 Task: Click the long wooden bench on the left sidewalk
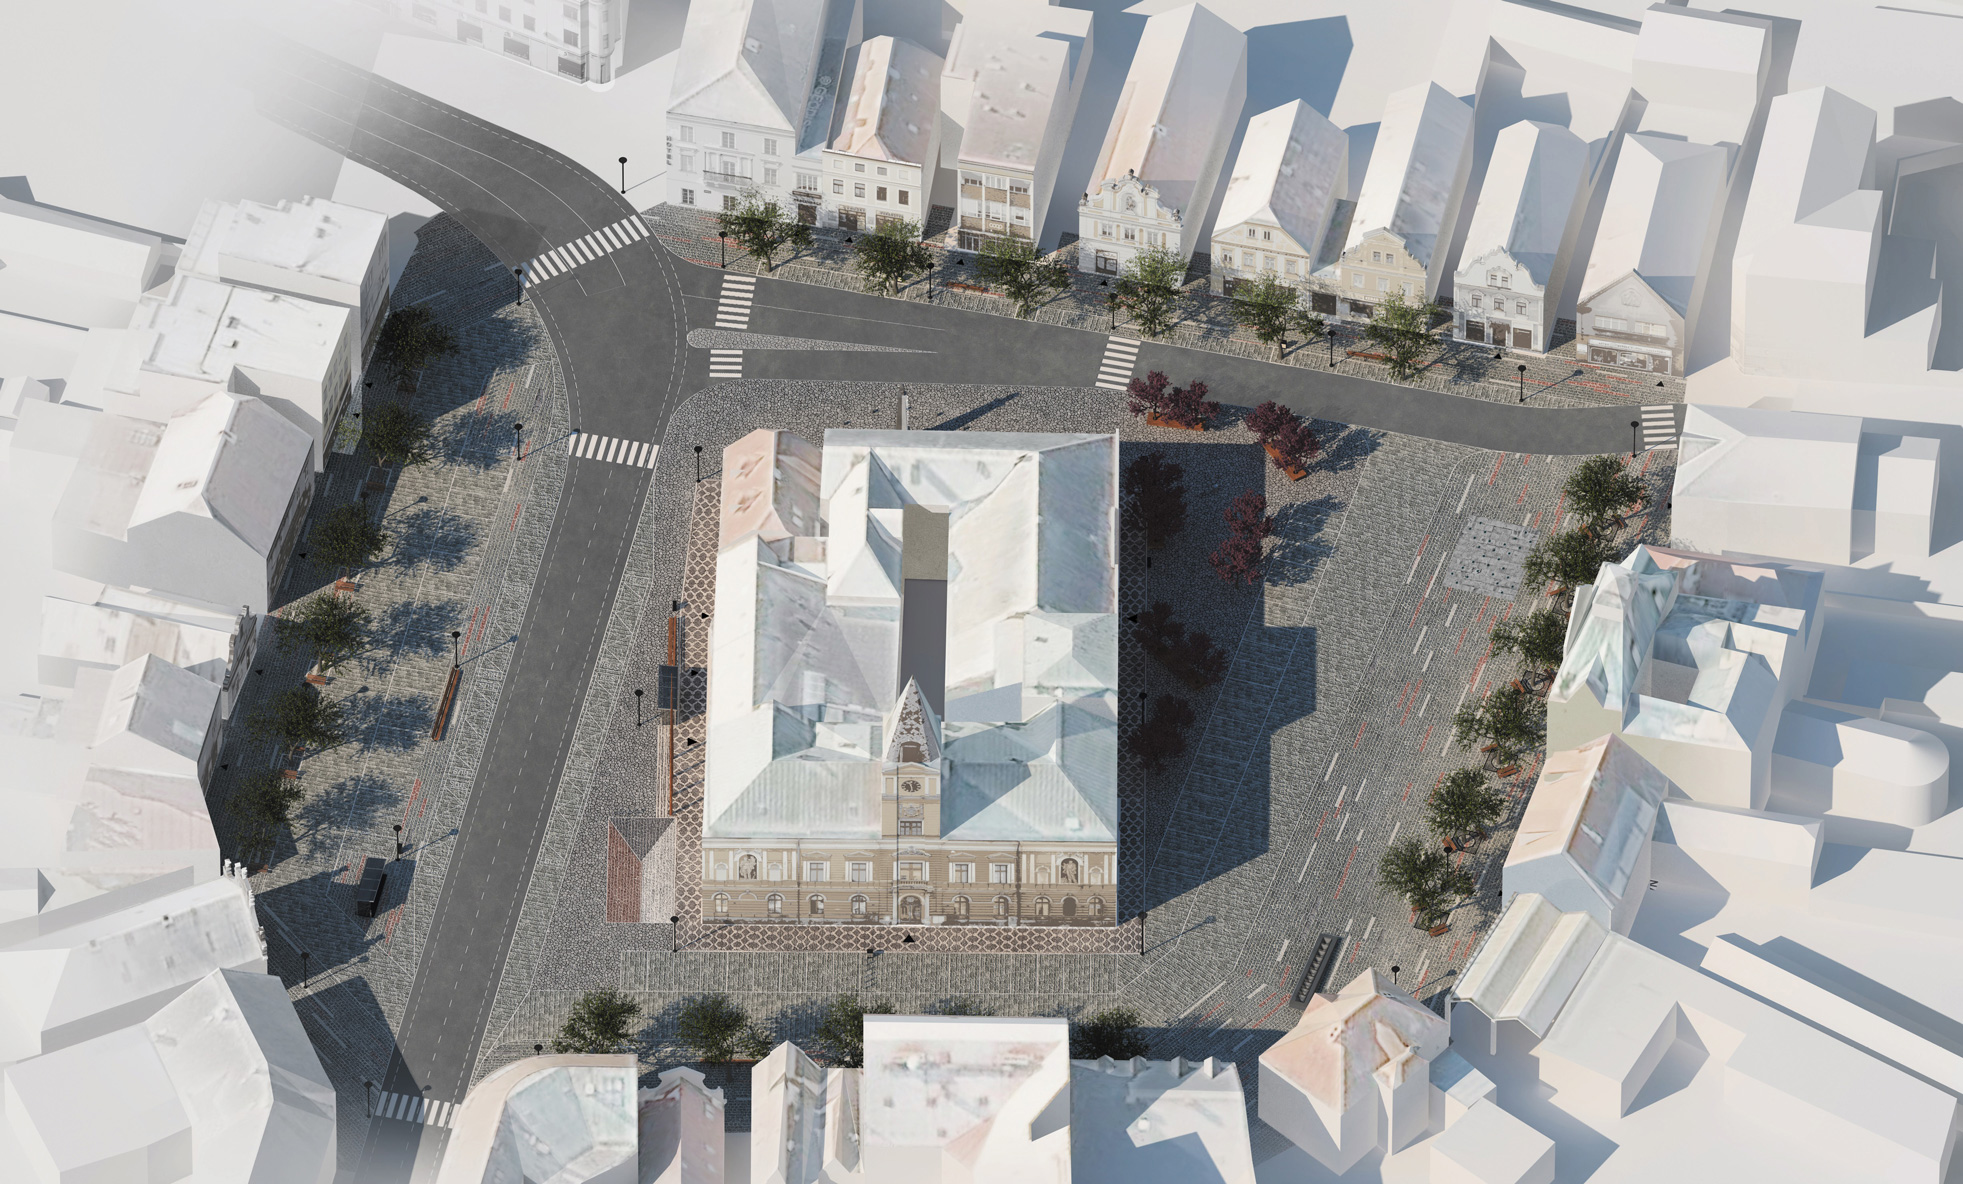(448, 703)
